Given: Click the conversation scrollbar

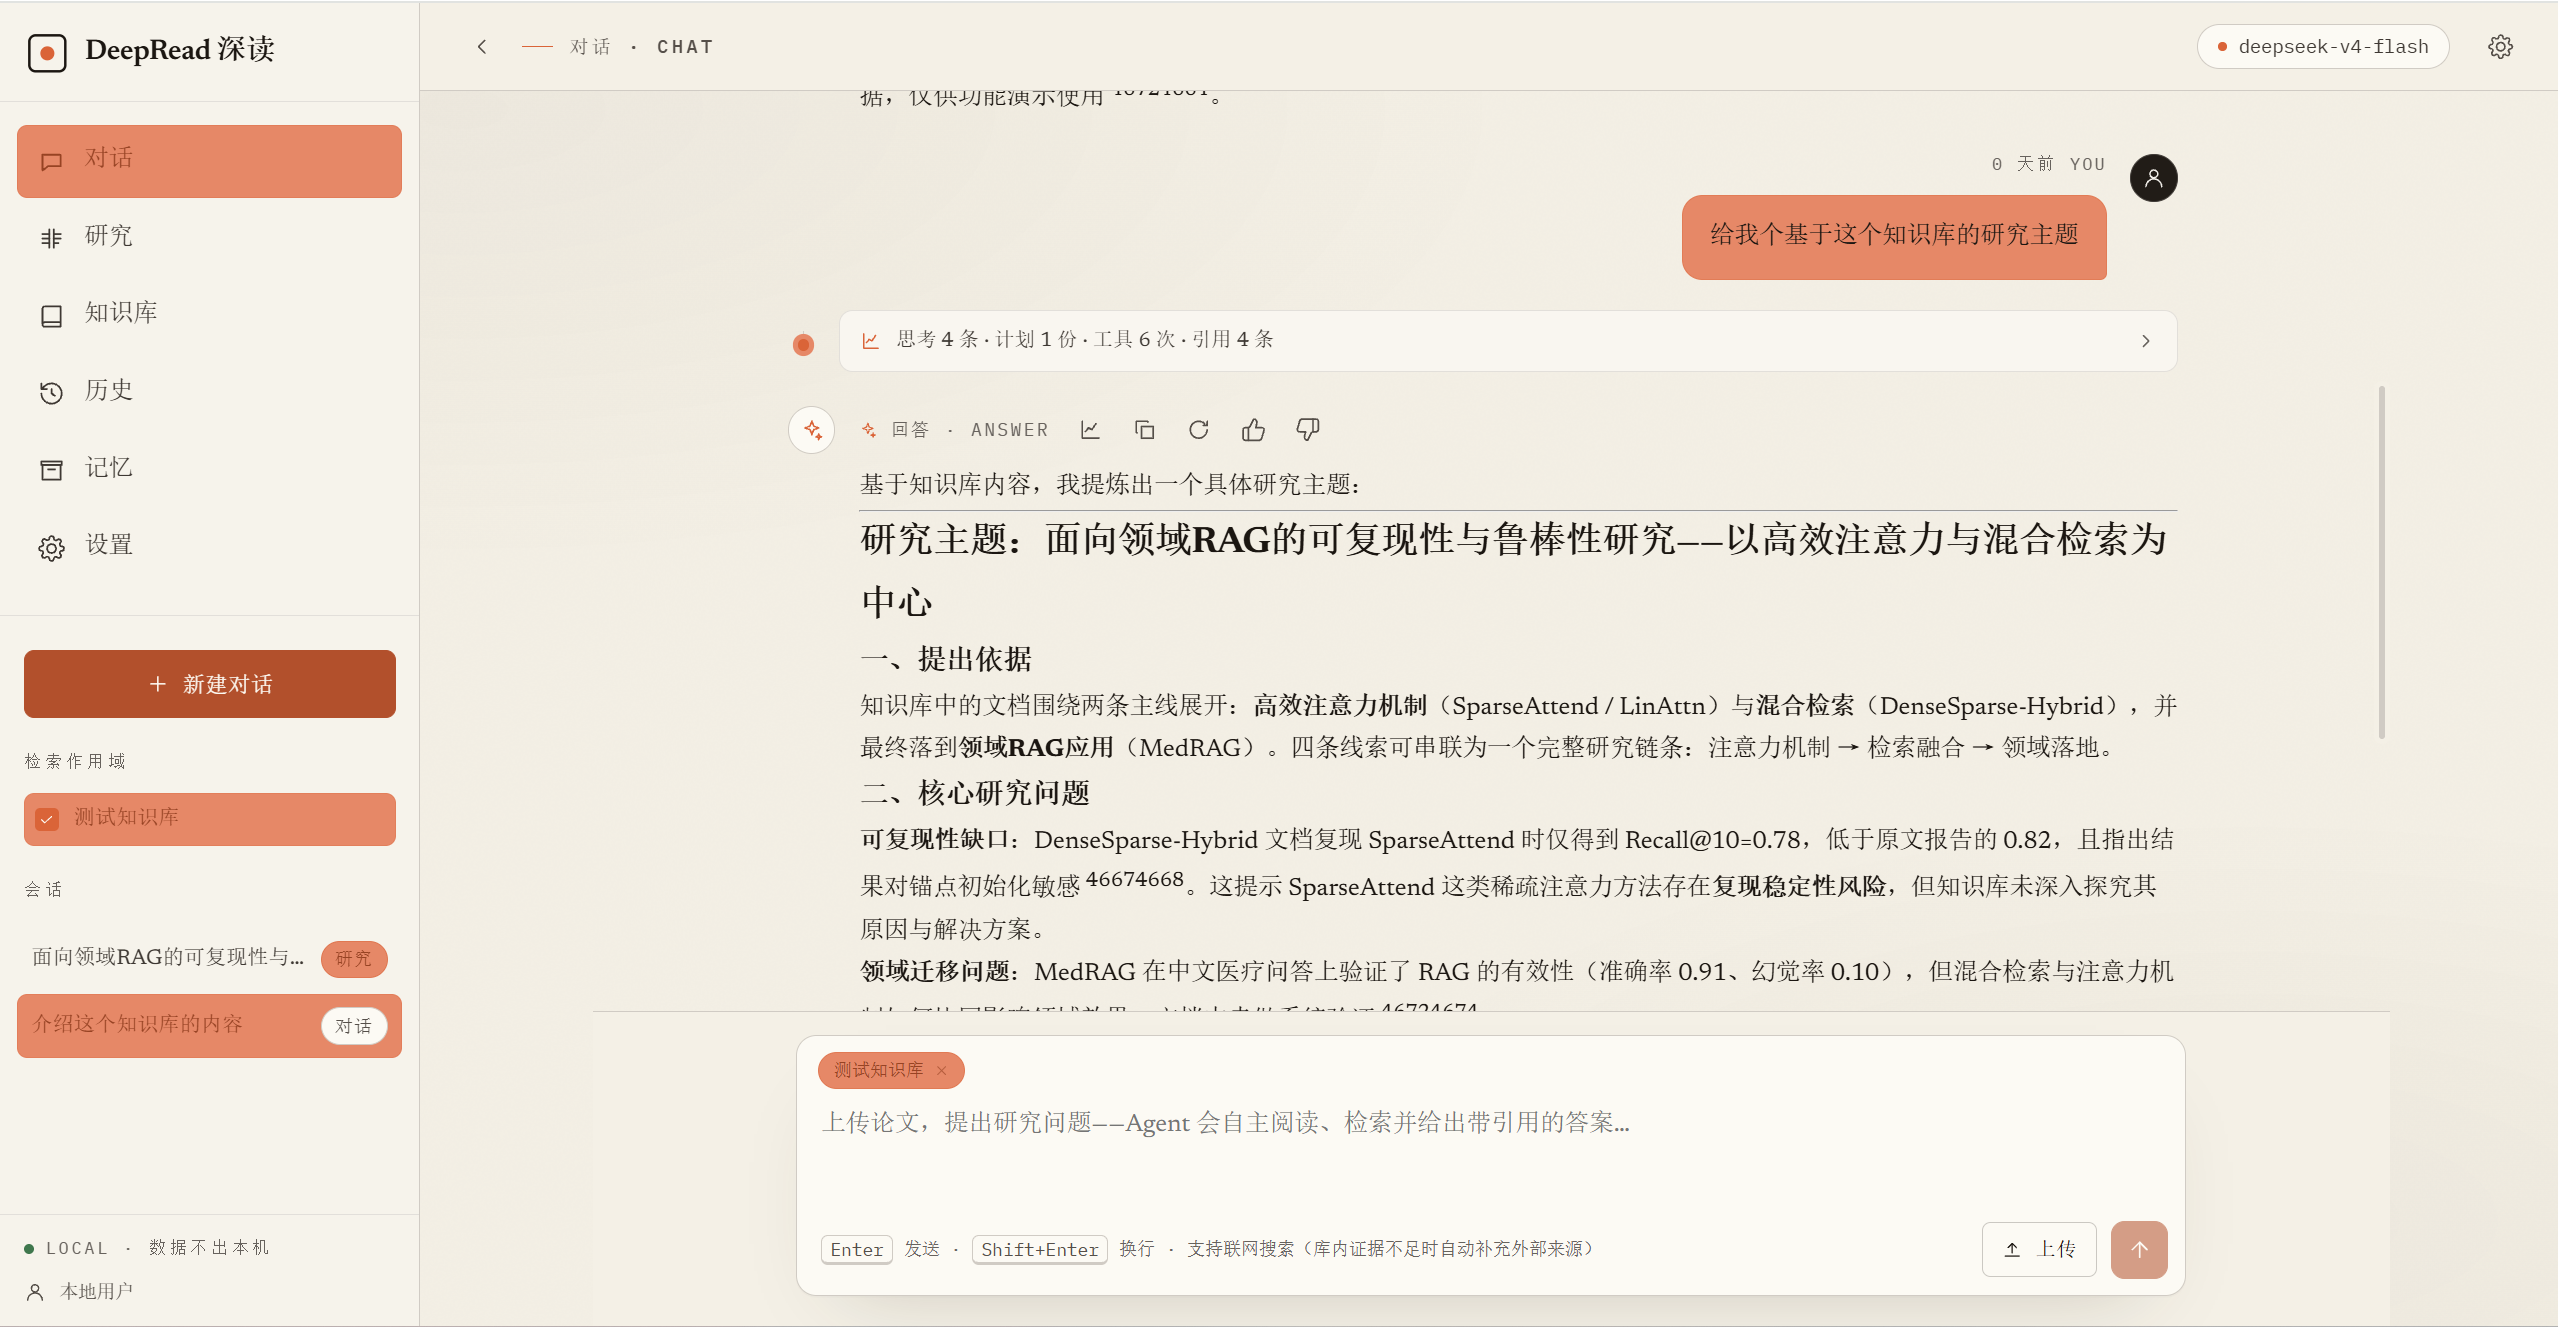Looking at the screenshot, I should pyautogui.click(x=2382, y=562).
